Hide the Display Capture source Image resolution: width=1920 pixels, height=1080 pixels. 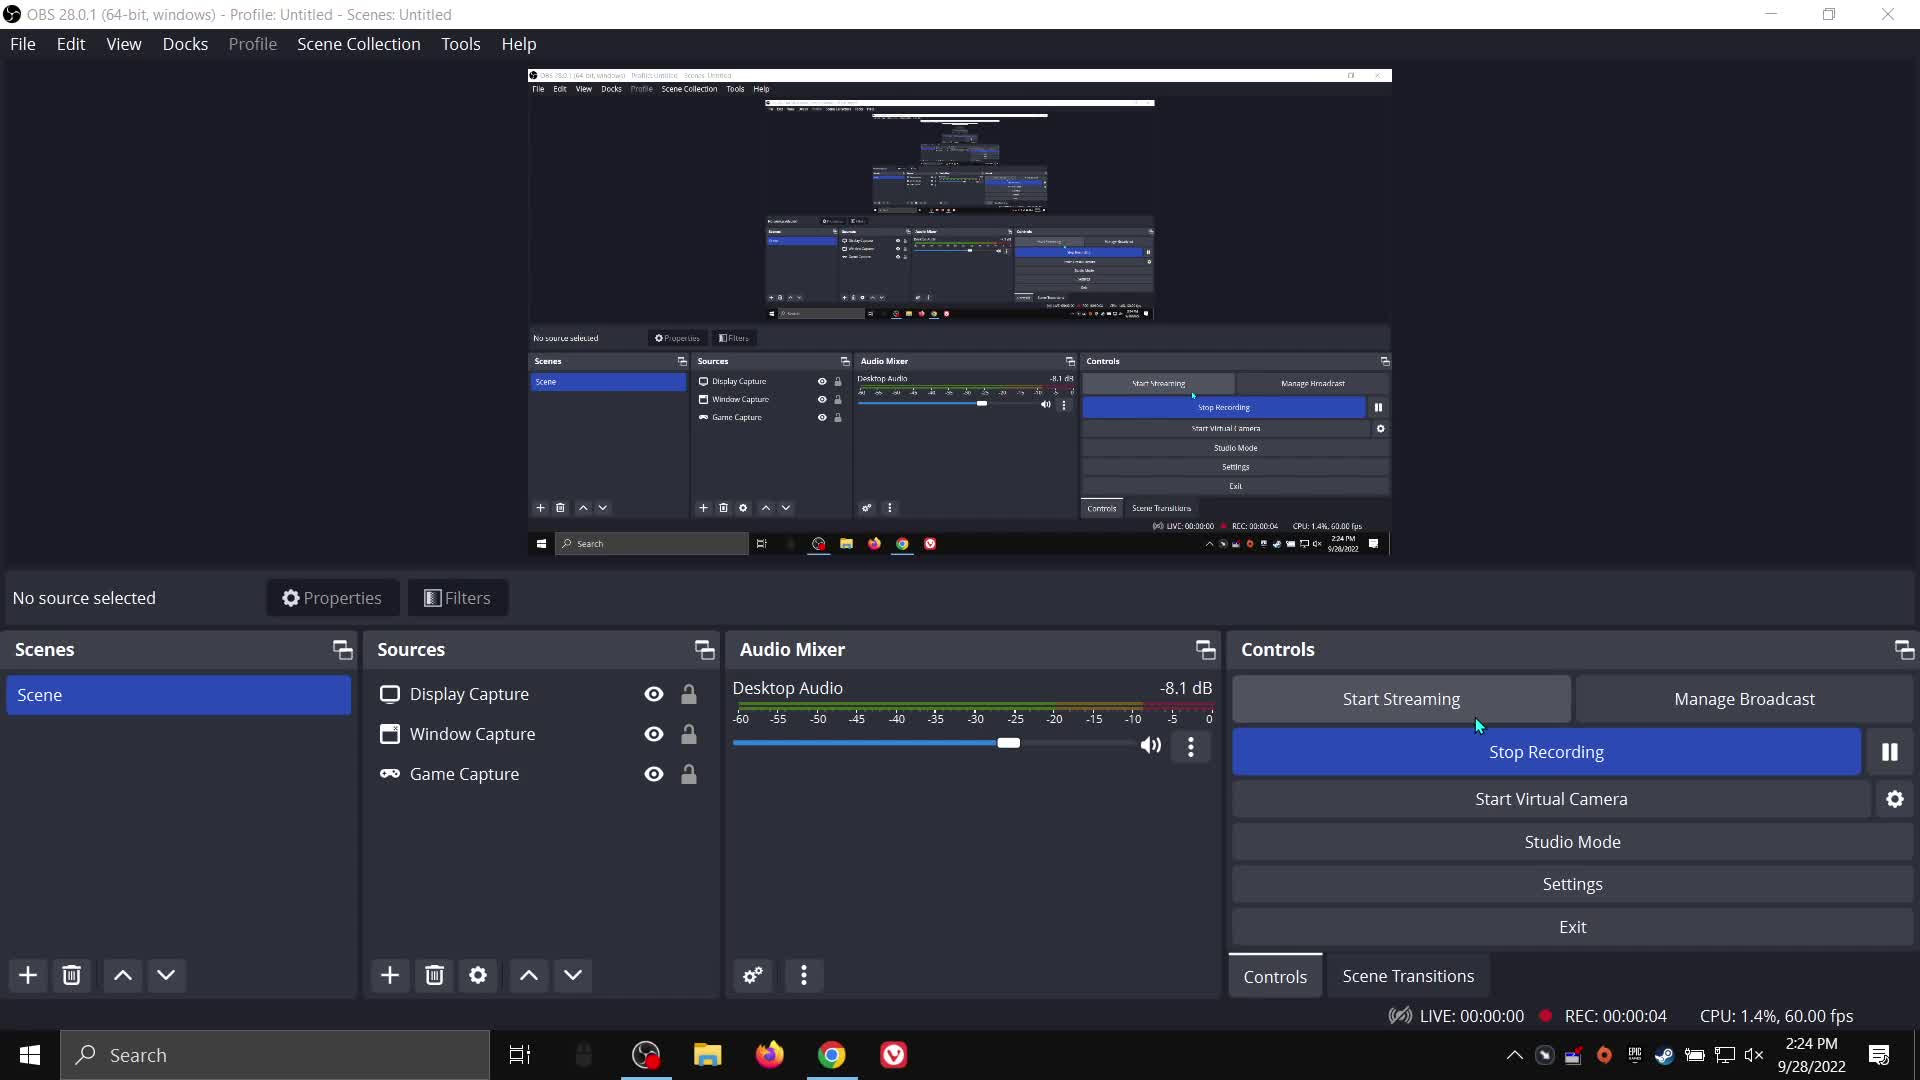(x=654, y=694)
